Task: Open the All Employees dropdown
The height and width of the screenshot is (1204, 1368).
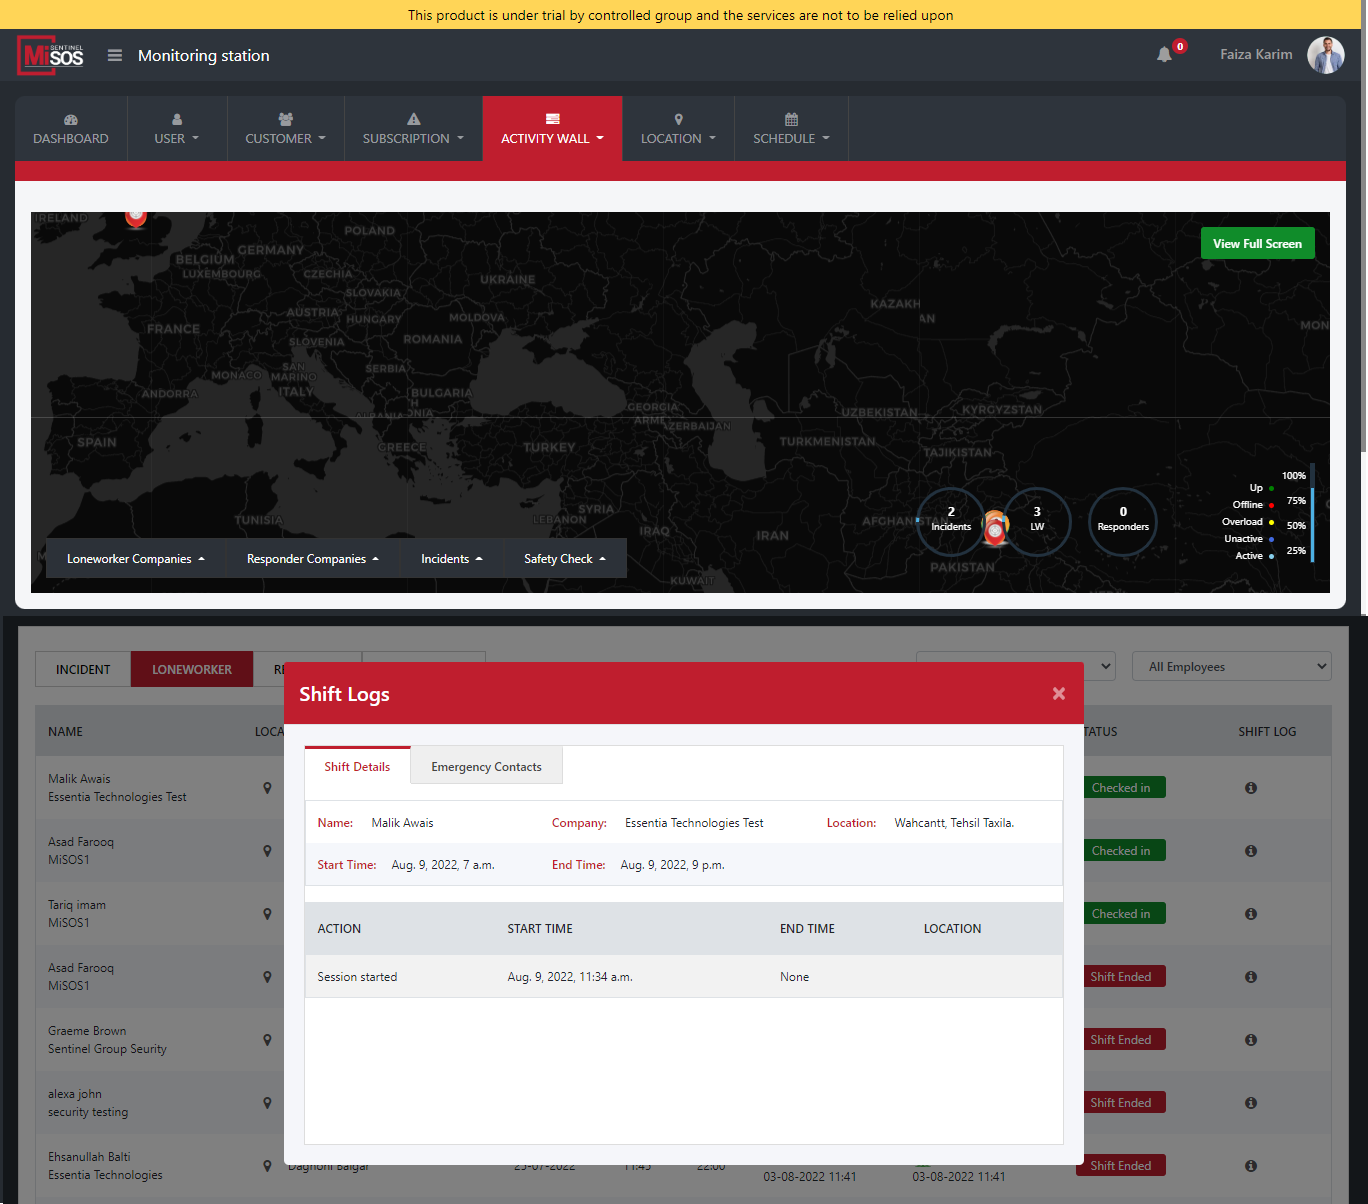Action: [1231, 667]
